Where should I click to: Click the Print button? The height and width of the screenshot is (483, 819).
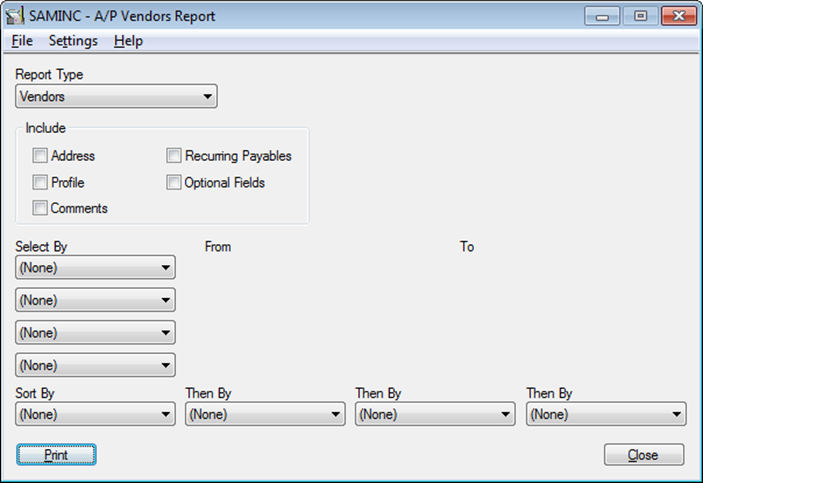tap(56, 455)
